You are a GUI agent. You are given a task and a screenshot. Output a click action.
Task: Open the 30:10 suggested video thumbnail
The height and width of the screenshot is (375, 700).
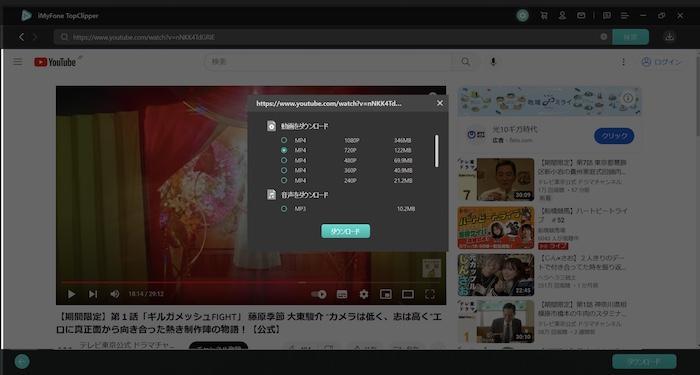point(496,321)
